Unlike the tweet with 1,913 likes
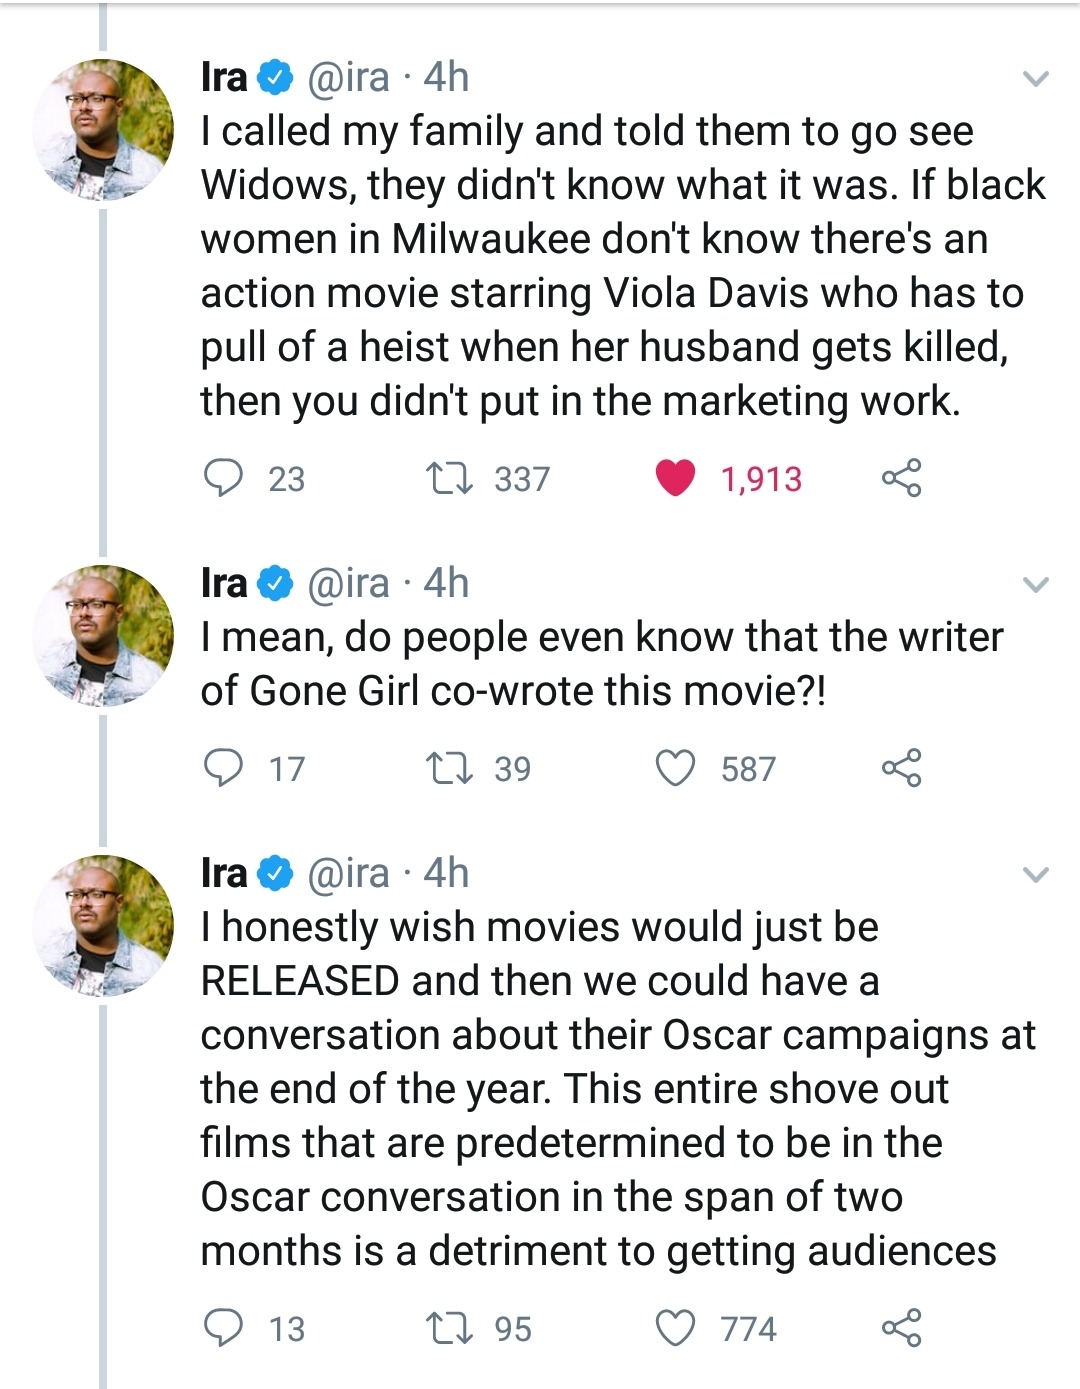Image resolution: width=1080 pixels, height=1389 pixels. [675, 478]
